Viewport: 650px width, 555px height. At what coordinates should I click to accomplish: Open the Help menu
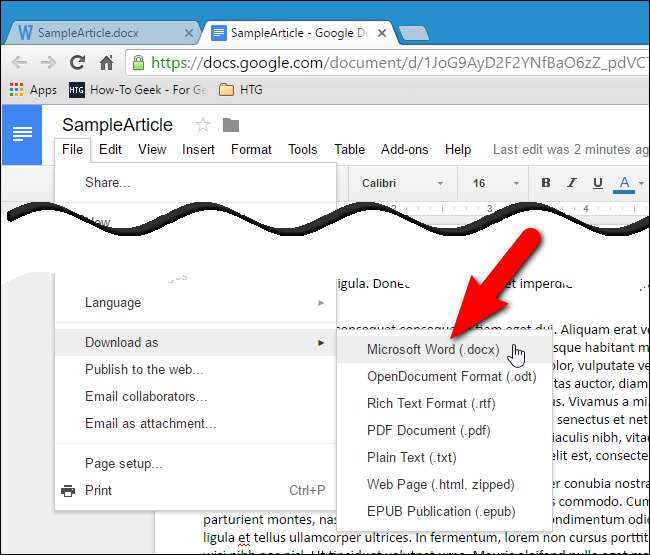click(x=458, y=149)
